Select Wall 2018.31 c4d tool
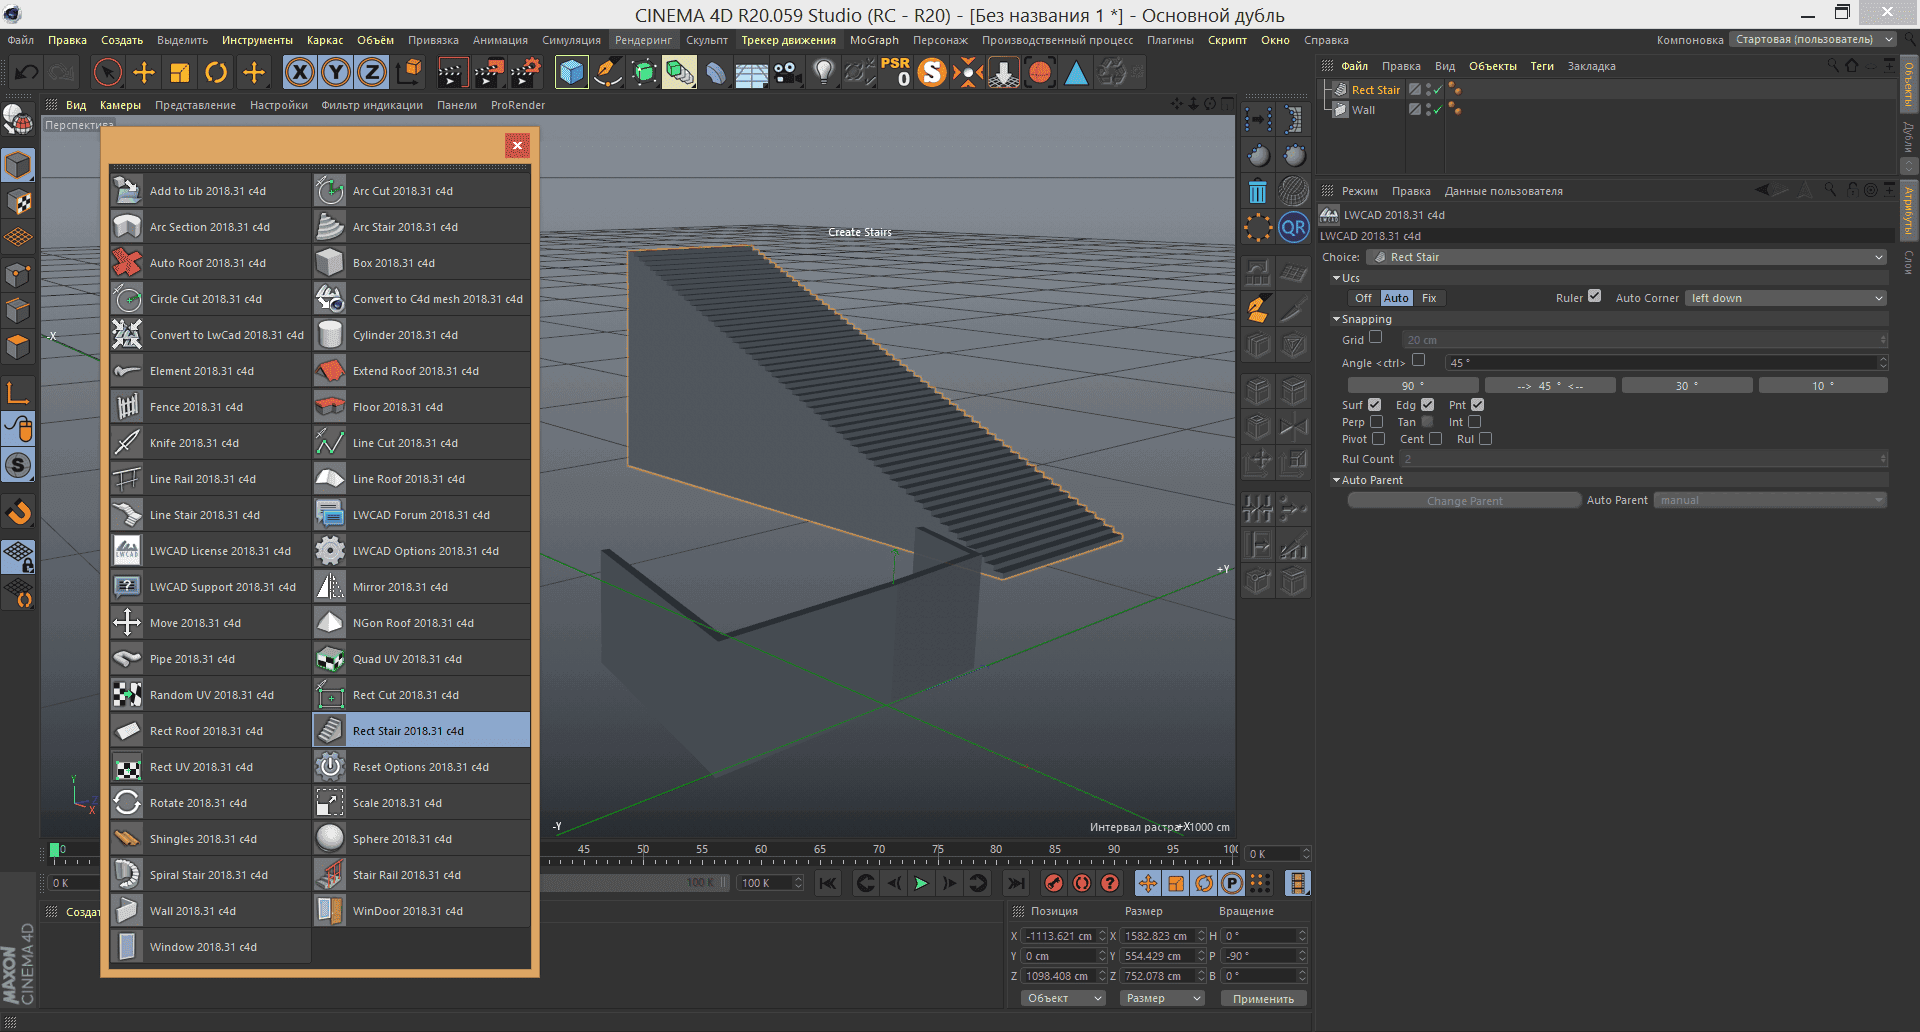1920x1032 pixels. [x=210, y=911]
